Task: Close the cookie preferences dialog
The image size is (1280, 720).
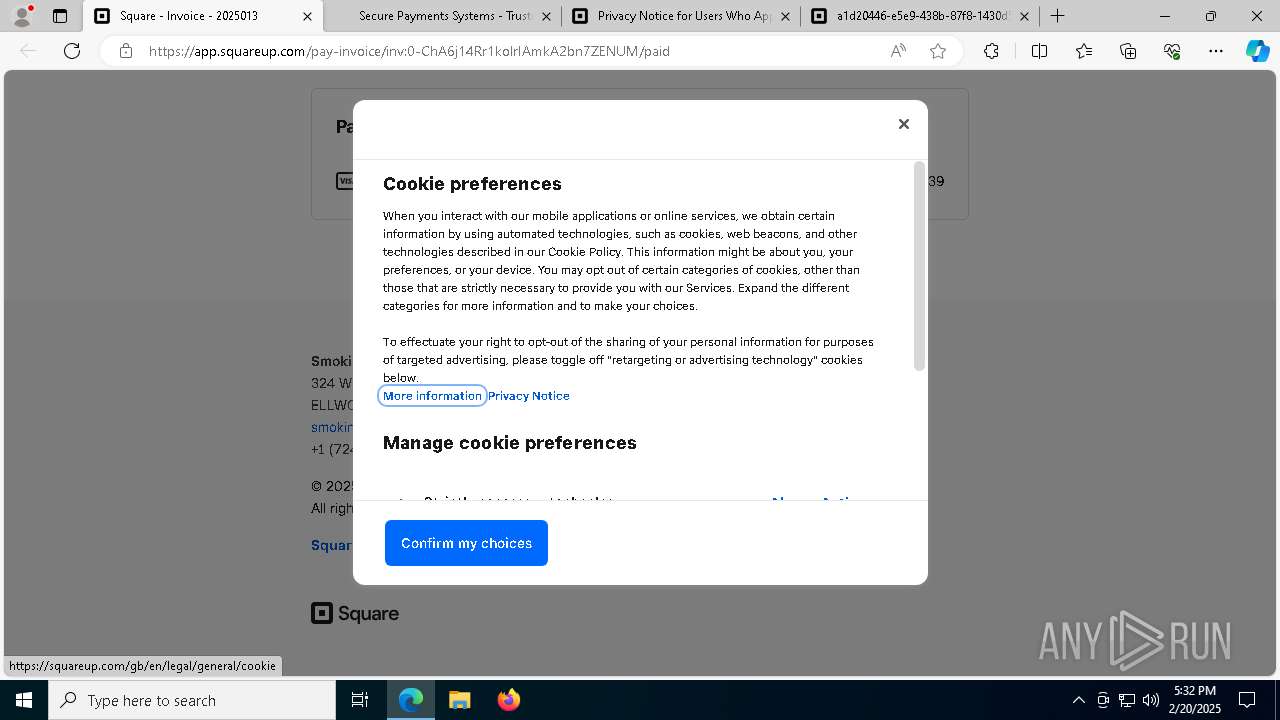Action: coord(903,124)
